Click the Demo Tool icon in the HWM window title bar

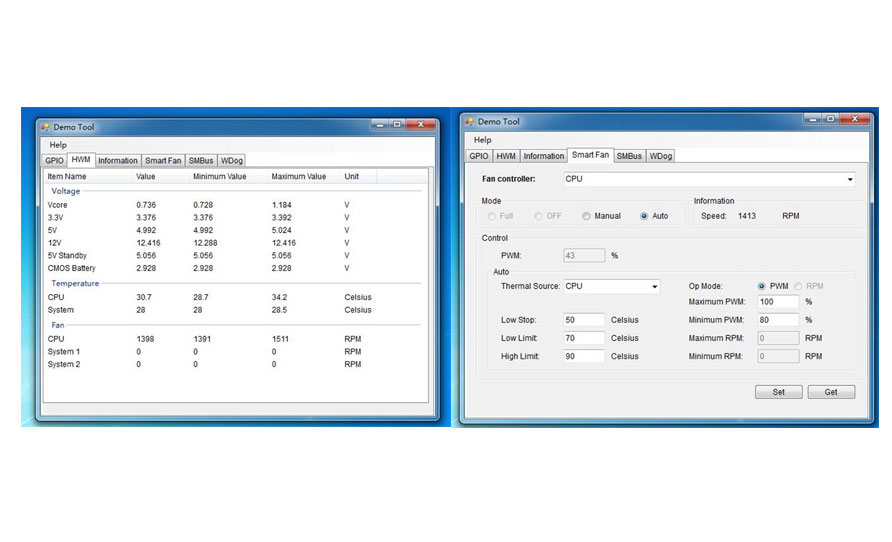click(45, 127)
